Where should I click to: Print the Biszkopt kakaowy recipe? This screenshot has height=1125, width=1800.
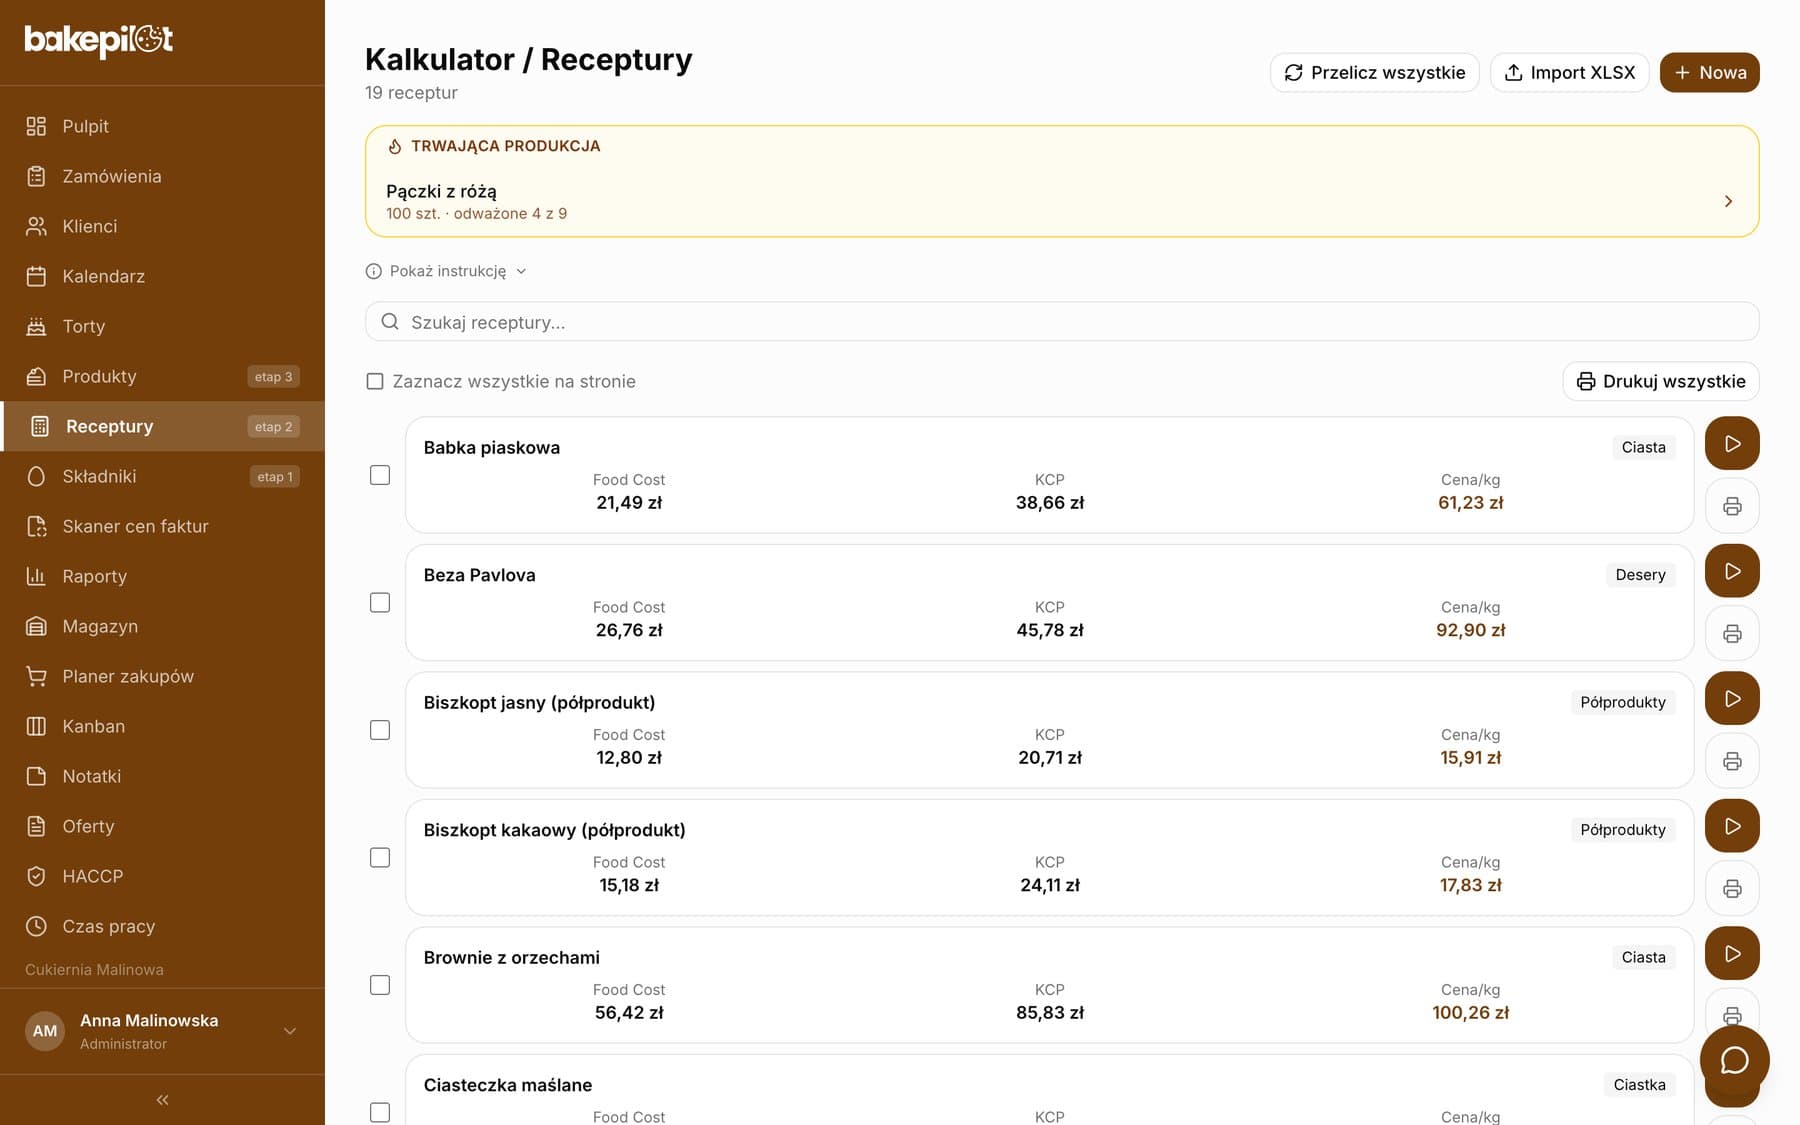tap(1732, 888)
